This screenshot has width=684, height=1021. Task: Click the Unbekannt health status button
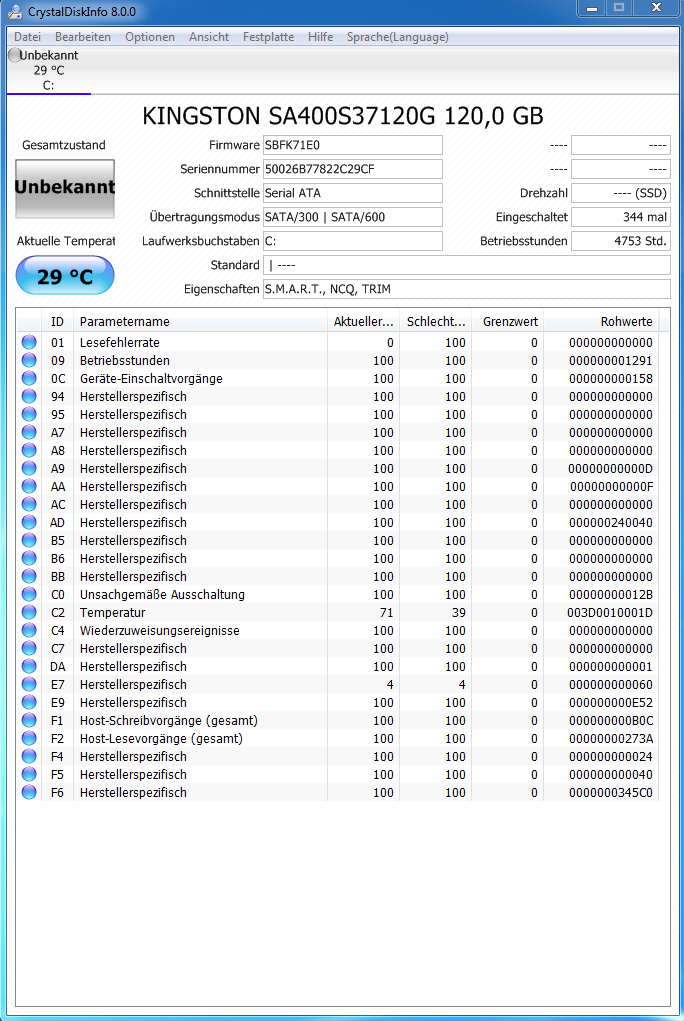(65, 188)
